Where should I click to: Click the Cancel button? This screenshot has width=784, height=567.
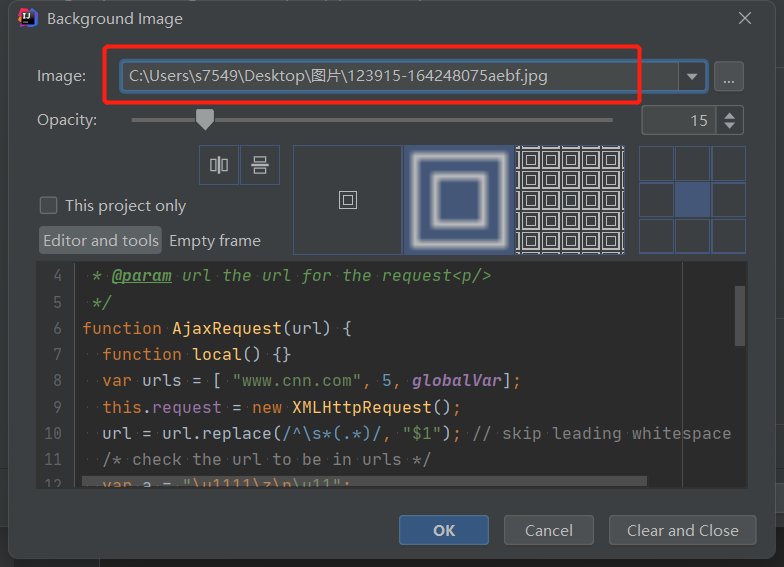(548, 530)
